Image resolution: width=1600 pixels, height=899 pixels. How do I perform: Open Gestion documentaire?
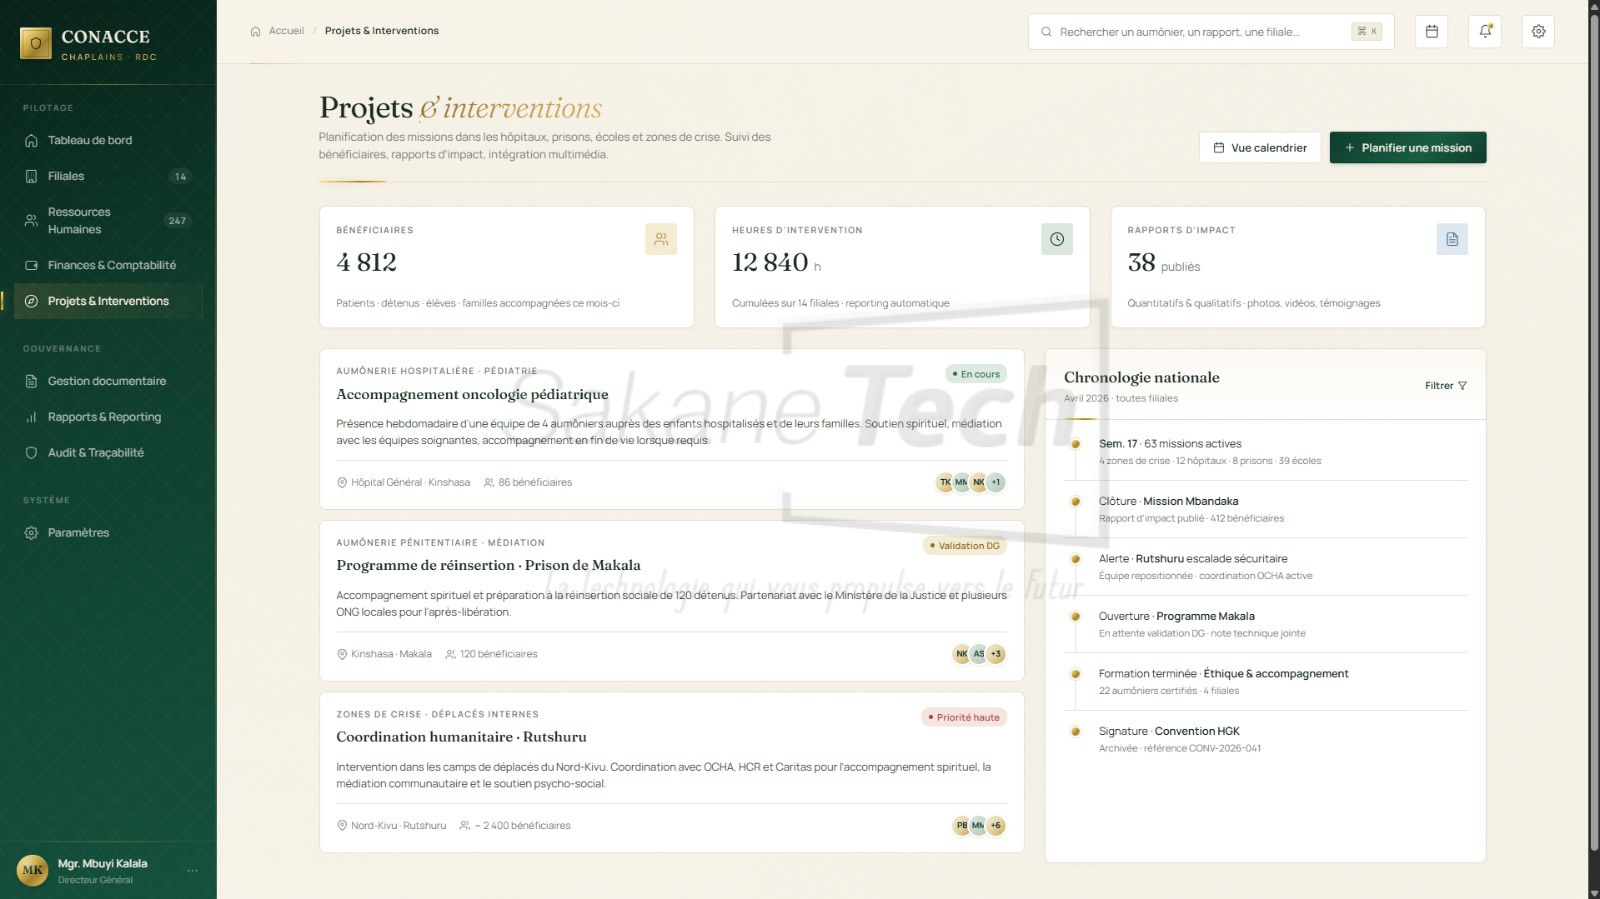pos(108,381)
